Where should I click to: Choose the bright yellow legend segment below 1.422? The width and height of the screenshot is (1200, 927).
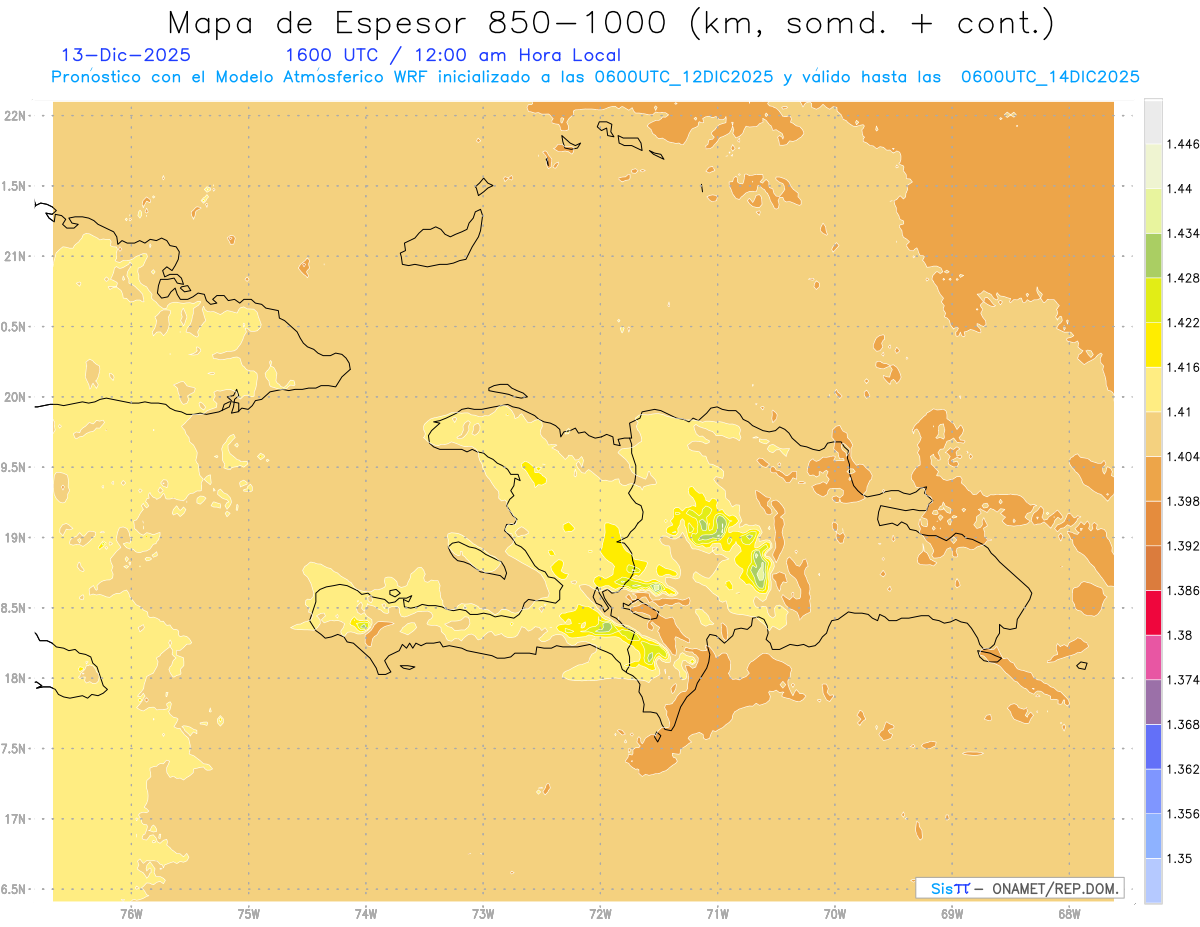[x=1153, y=344]
